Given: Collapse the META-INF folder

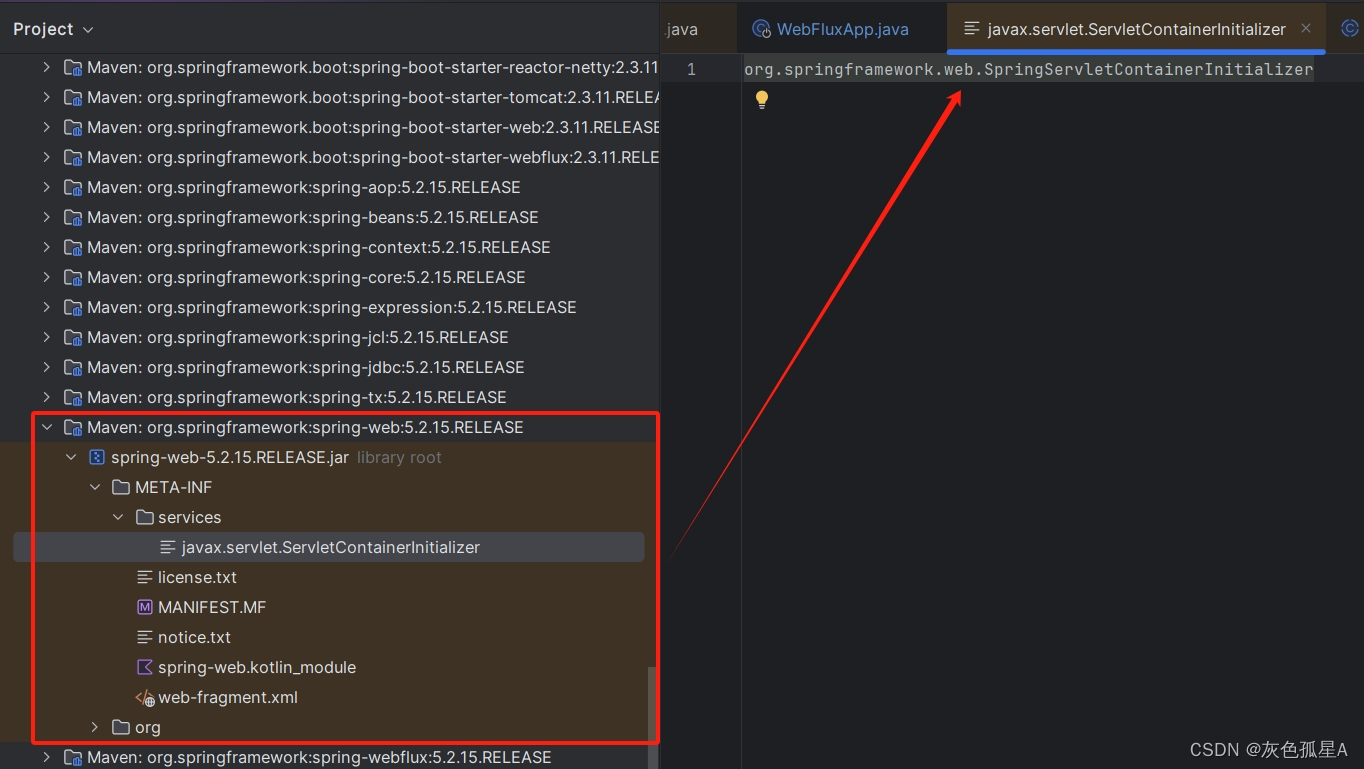Looking at the screenshot, I should 94,487.
